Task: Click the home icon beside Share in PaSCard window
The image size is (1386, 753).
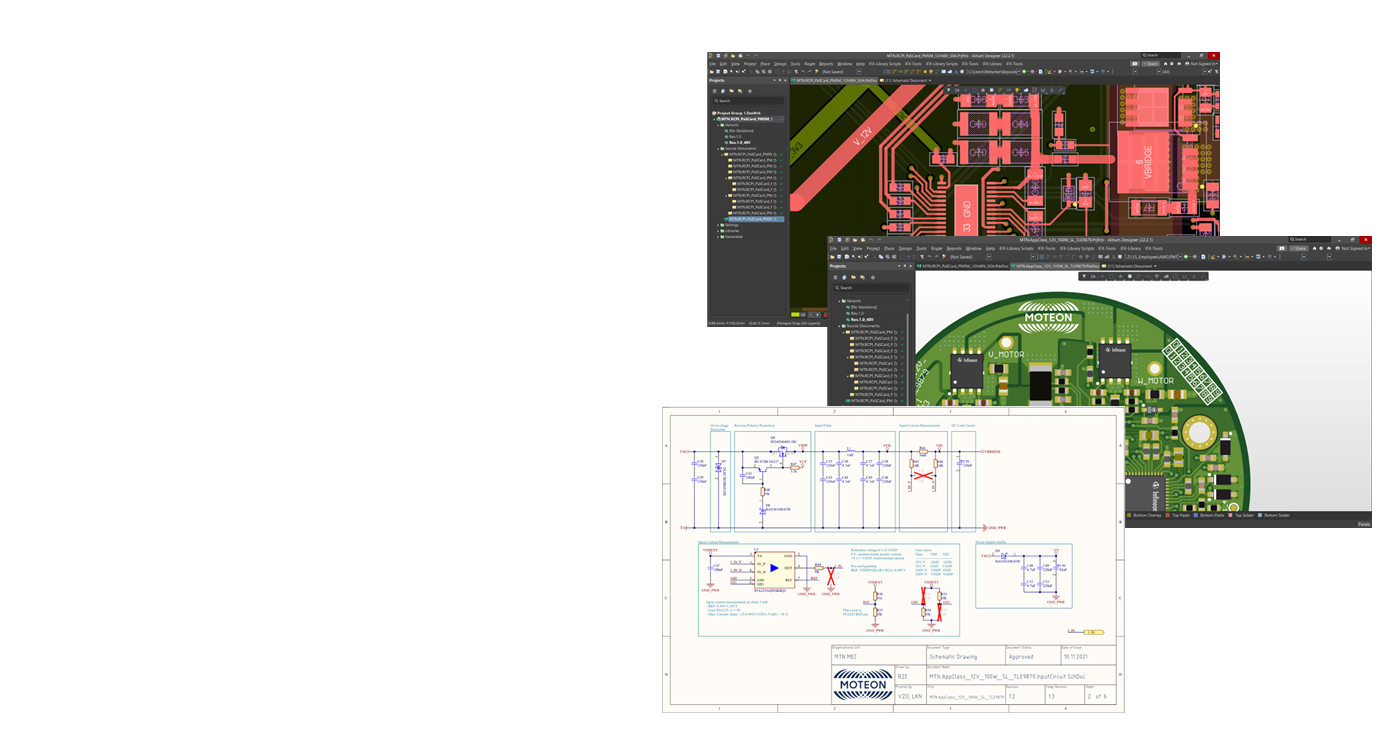Action: click(x=1166, y=63)
